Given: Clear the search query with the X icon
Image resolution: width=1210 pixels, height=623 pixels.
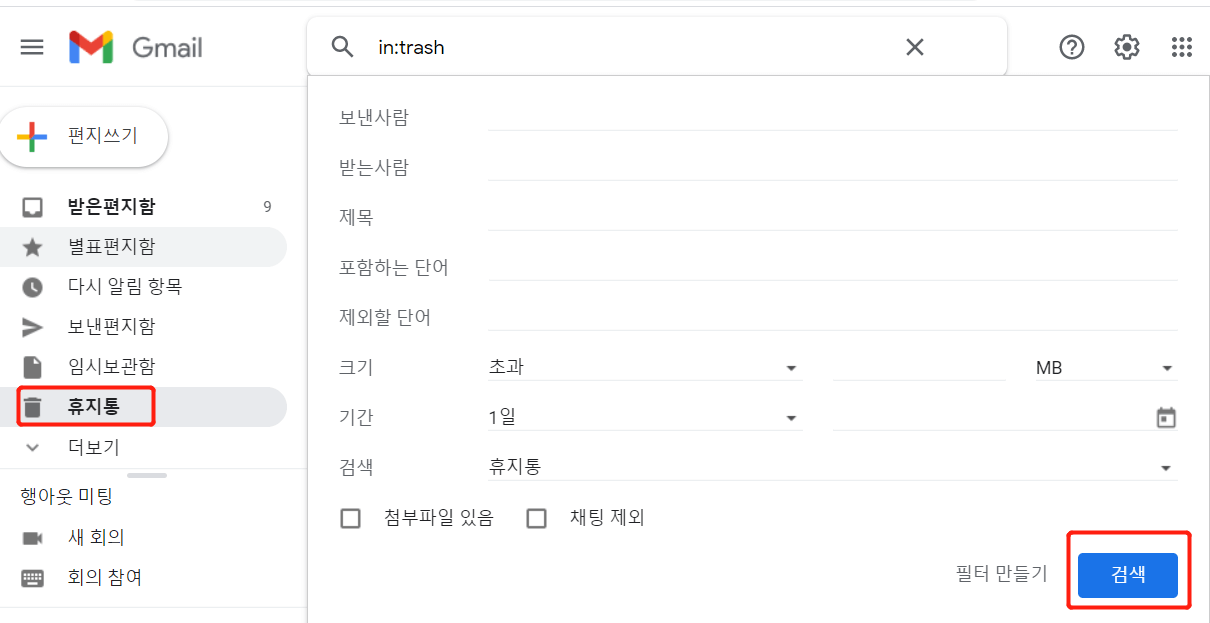Looking at the screenshot, I should pyautogui.click(x=914, y=46).
